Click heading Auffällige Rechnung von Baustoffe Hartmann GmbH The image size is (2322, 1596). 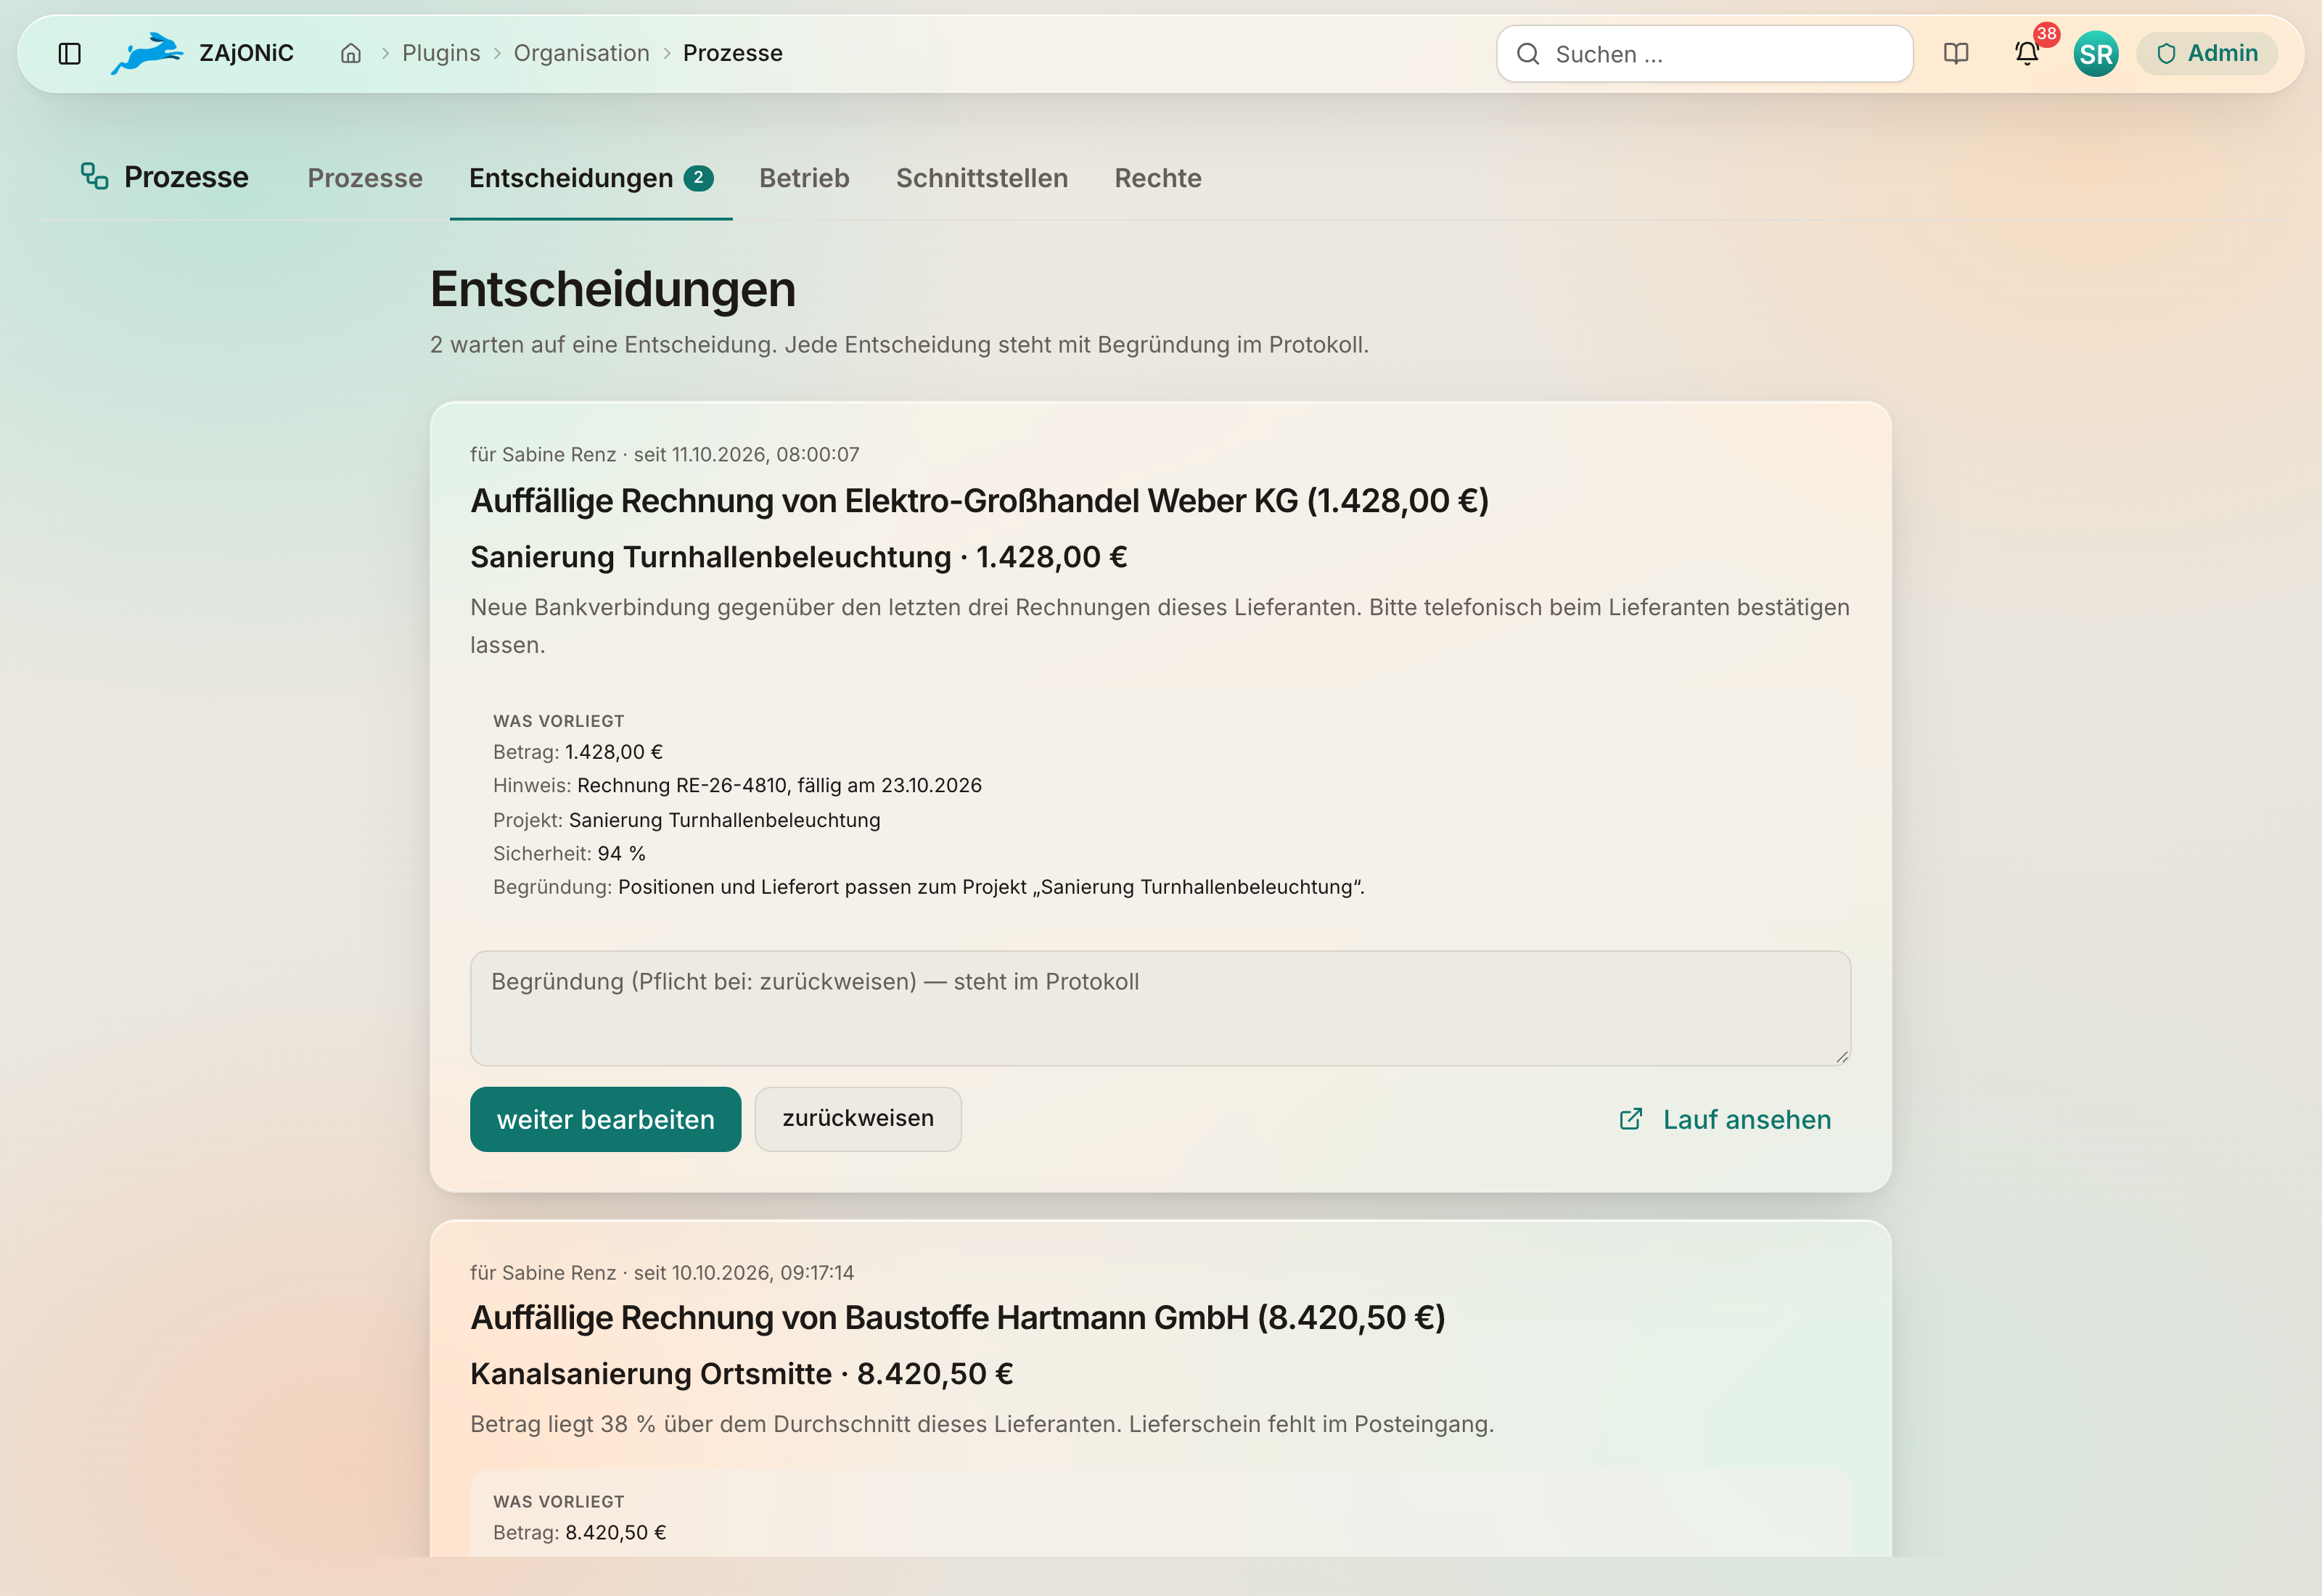pos(958,1317)
